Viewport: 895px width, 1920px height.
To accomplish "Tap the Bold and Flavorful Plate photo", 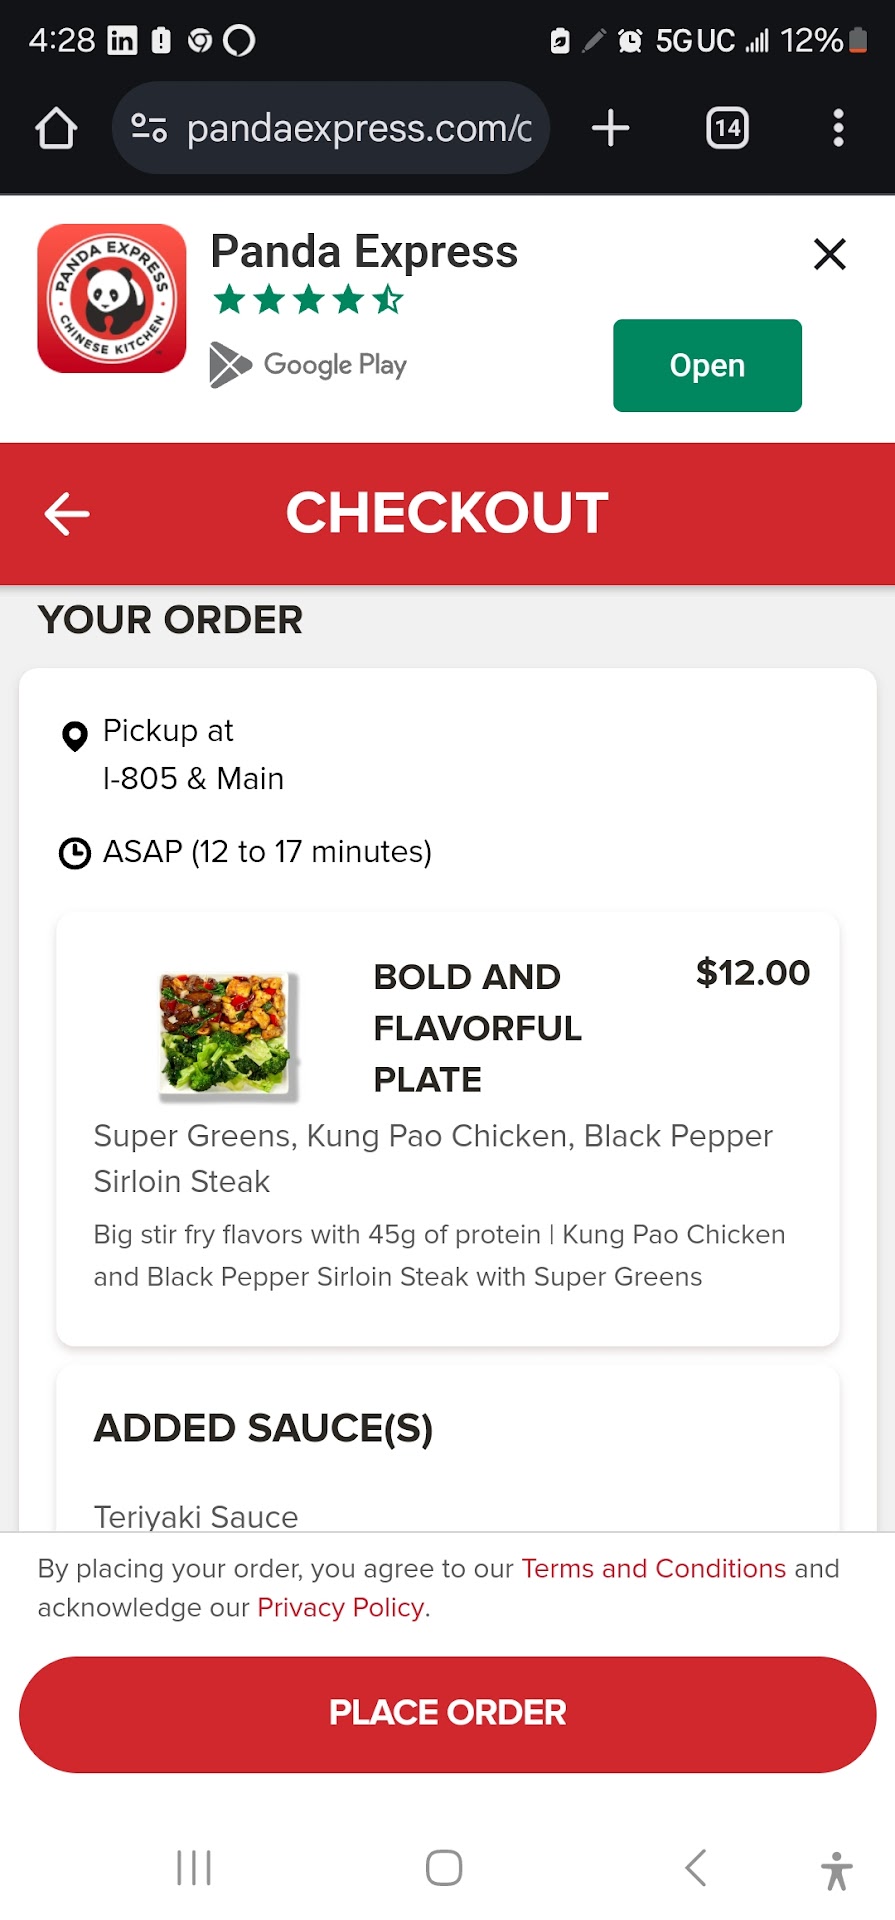I will pyautogui.click(x=227, y=1033).
